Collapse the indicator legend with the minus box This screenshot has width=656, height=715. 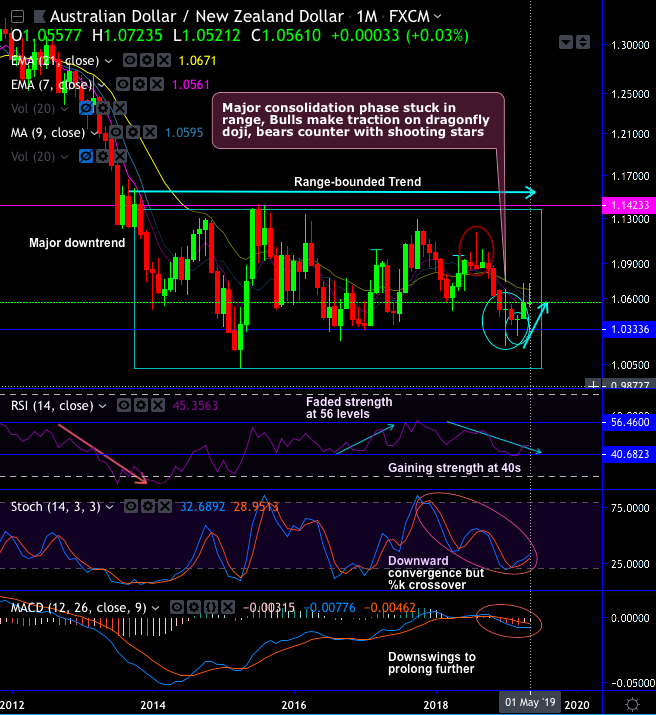17,17
